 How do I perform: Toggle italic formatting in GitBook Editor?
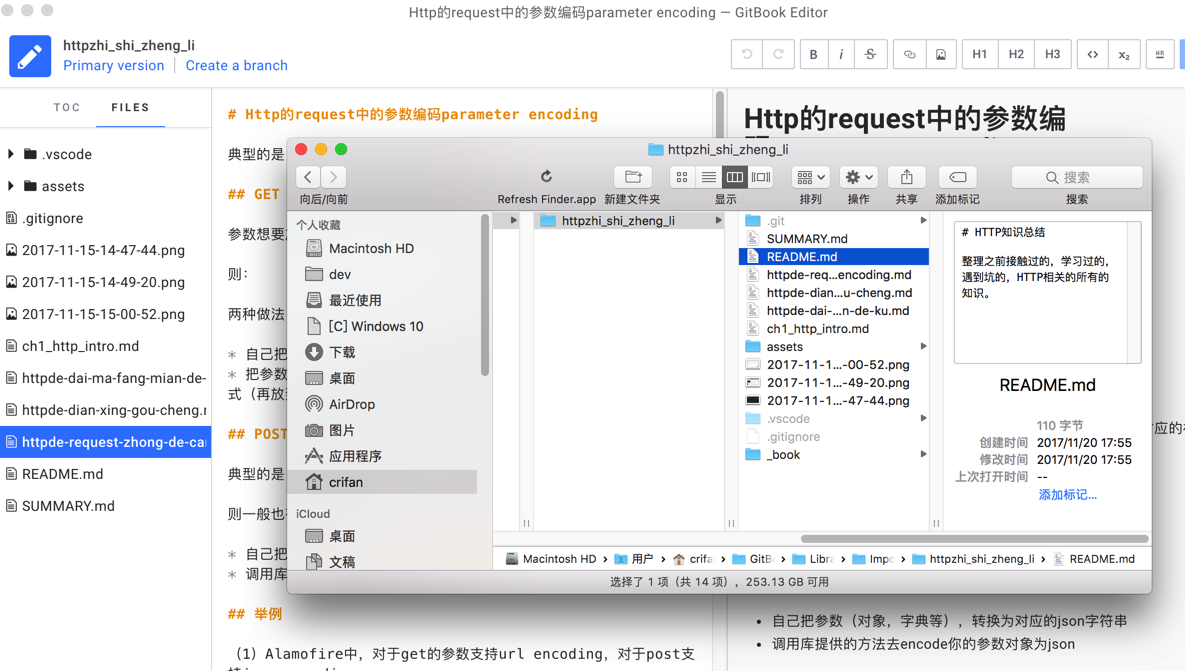[x=841, y=54]
